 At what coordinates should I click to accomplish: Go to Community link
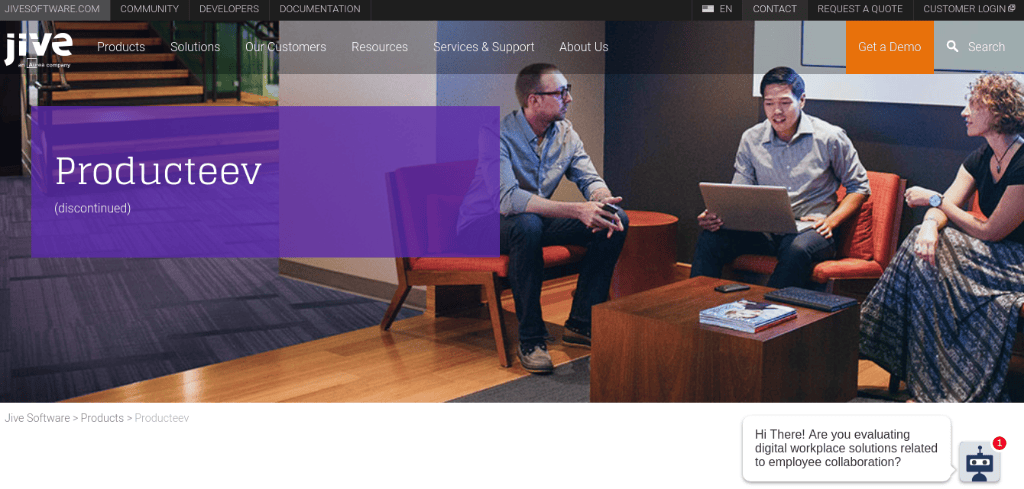150,9
